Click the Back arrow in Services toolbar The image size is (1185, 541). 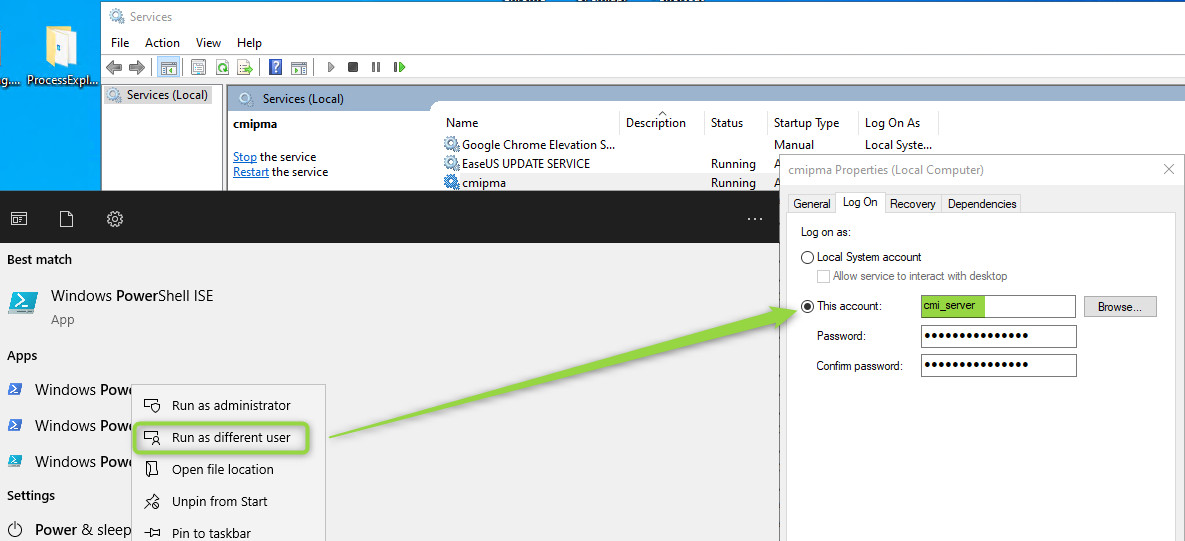point(114,67)
